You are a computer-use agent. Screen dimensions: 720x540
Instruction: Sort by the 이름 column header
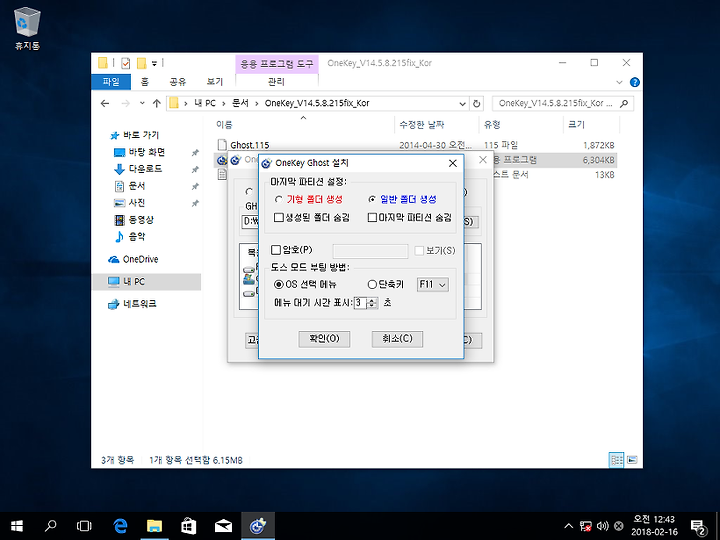click(224, 124)
